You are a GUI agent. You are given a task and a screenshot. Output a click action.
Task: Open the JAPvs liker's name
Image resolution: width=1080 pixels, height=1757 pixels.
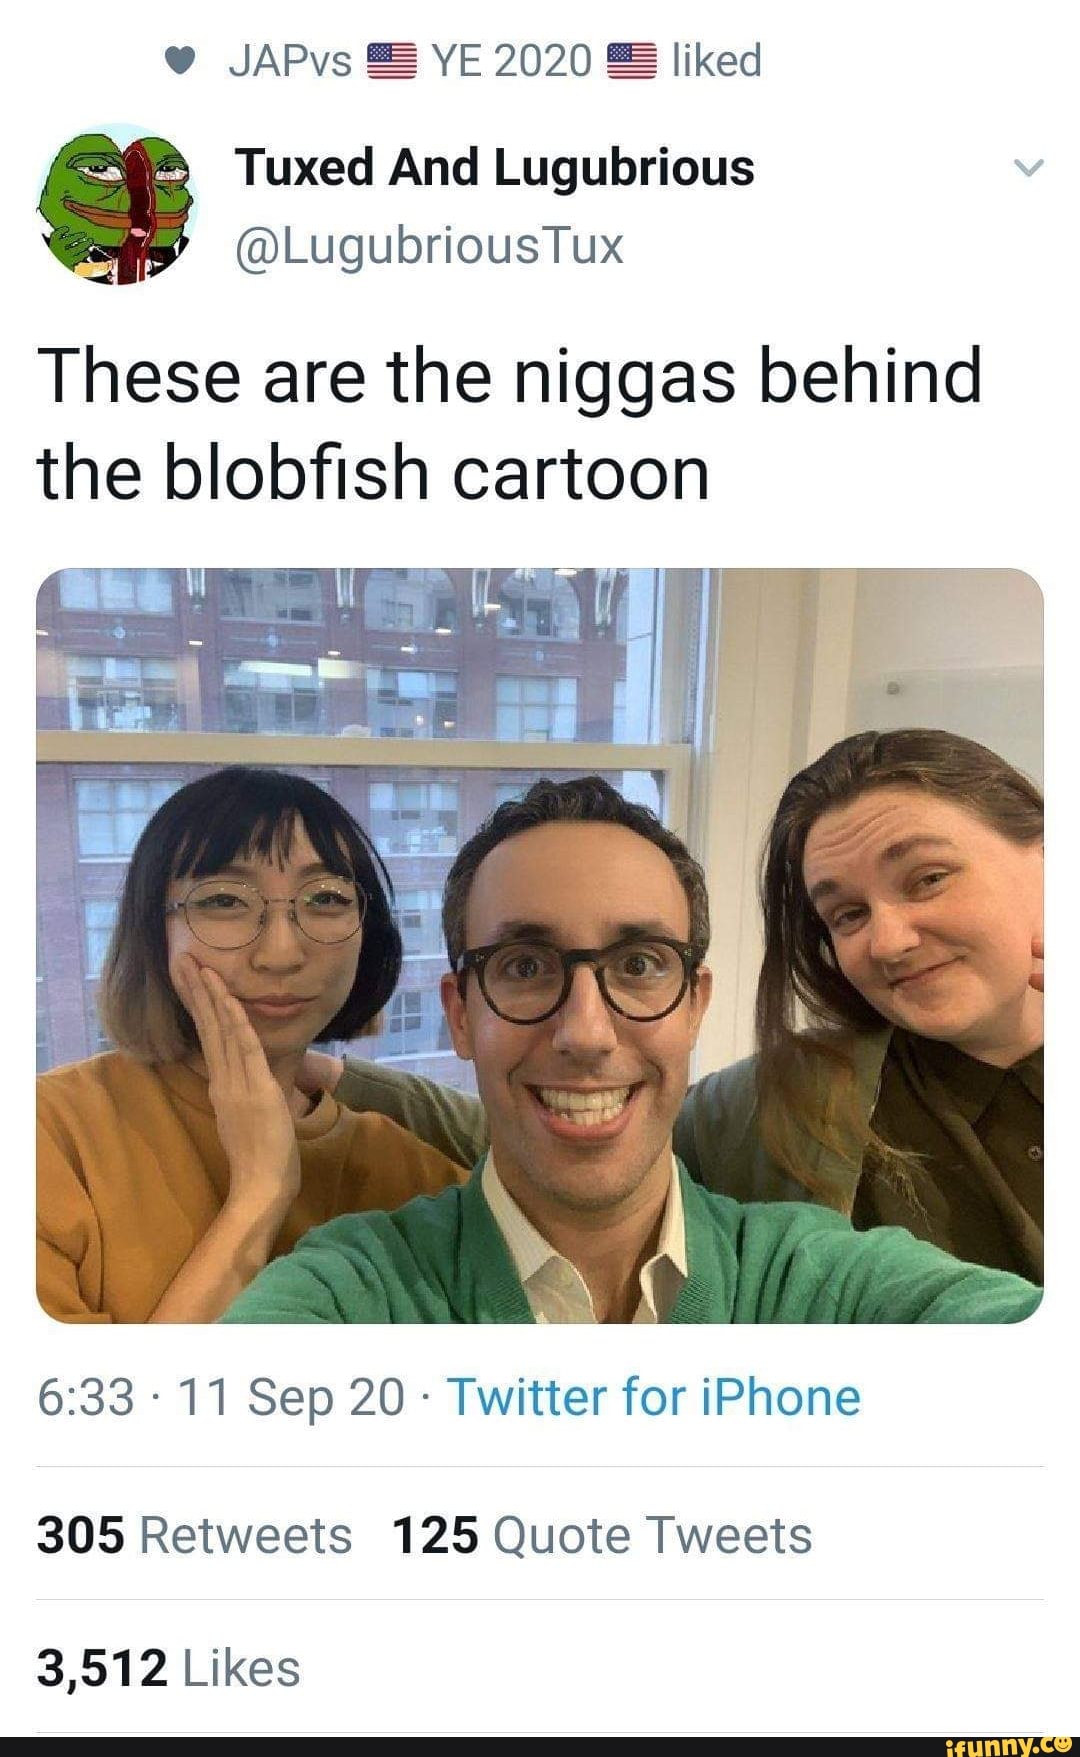tap(290, 62)
